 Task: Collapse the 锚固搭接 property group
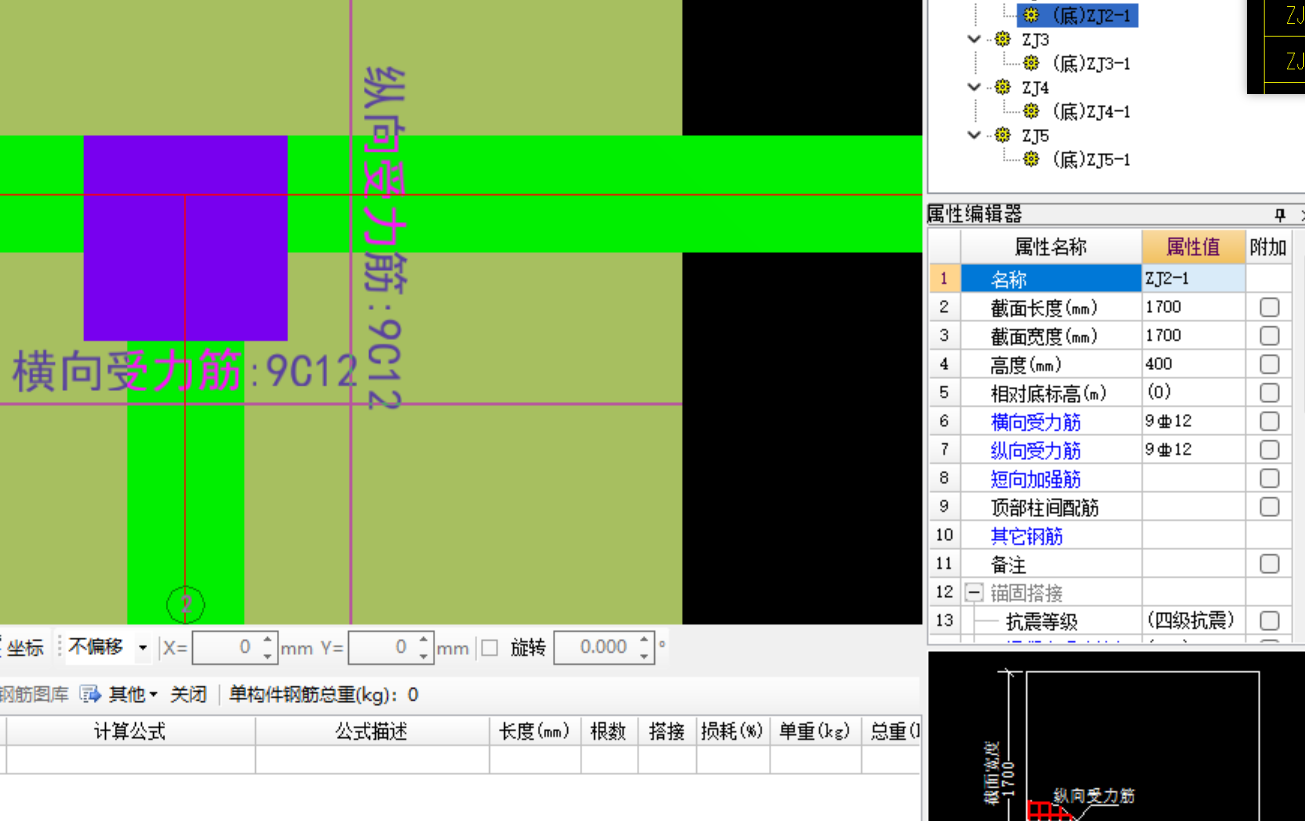pos(974,593)
